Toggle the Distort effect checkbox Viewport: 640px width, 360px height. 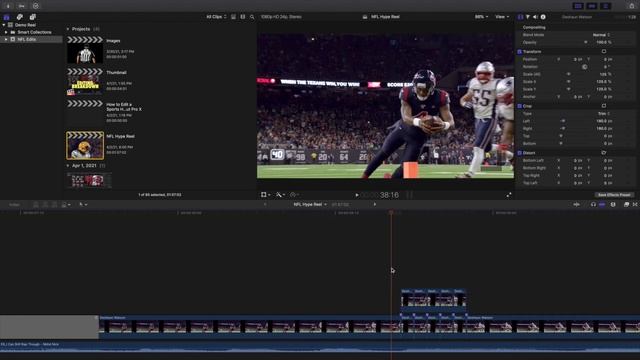click(x=519, y=153)
